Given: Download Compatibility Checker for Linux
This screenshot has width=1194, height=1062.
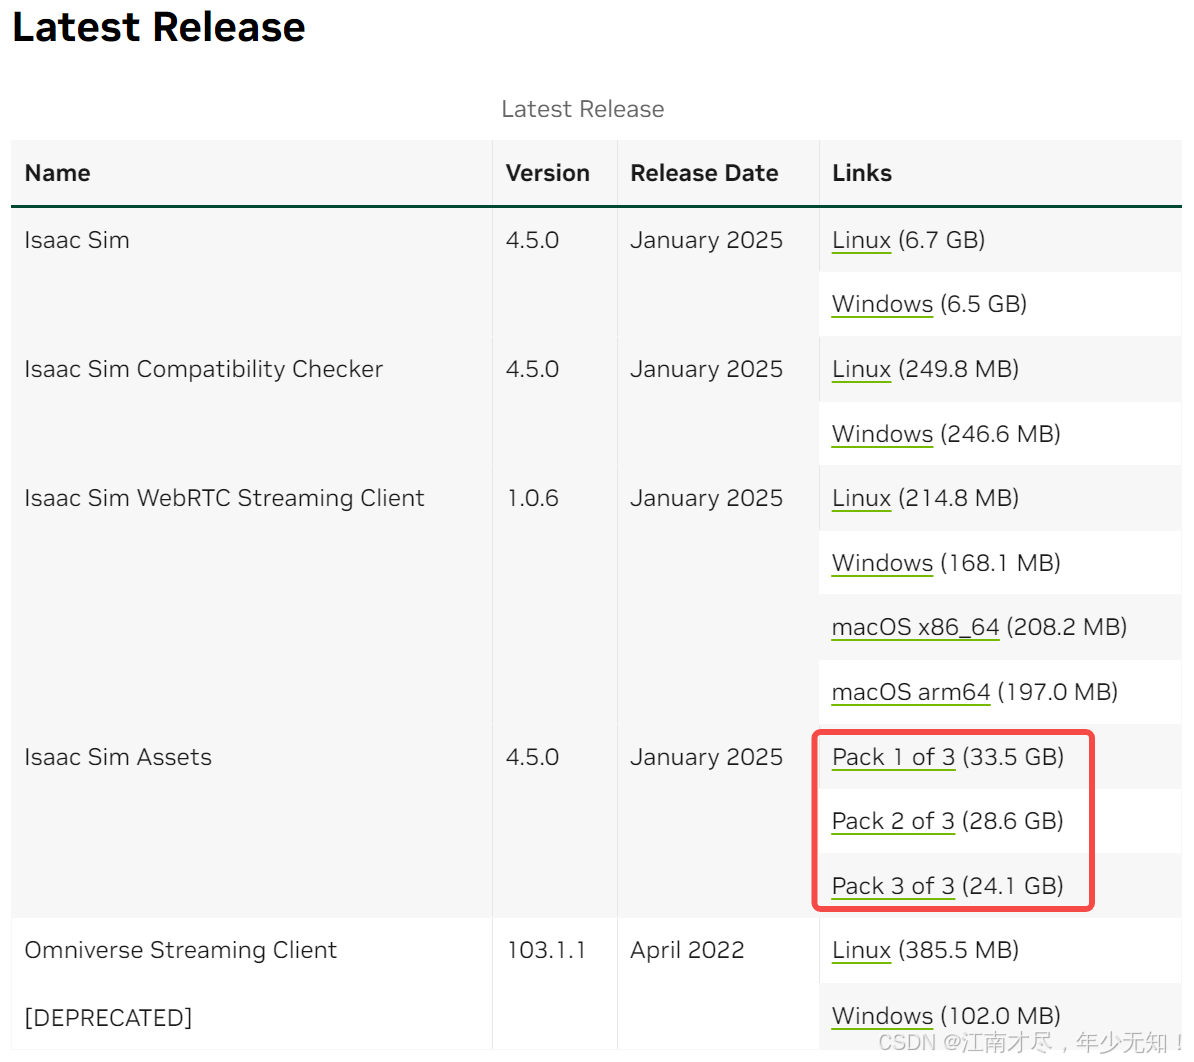Looking at the screenshot, I should [x=861, y=369].
